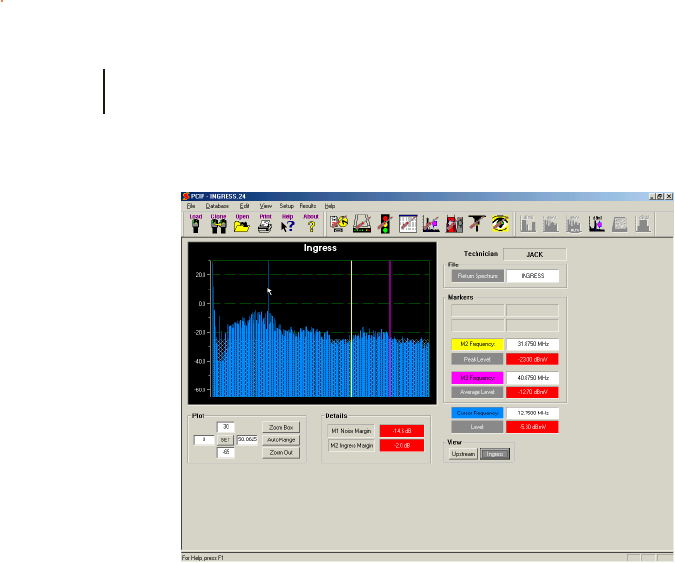Click the Load toolbar icon
675x563 pixels.
tap(195, 224)
